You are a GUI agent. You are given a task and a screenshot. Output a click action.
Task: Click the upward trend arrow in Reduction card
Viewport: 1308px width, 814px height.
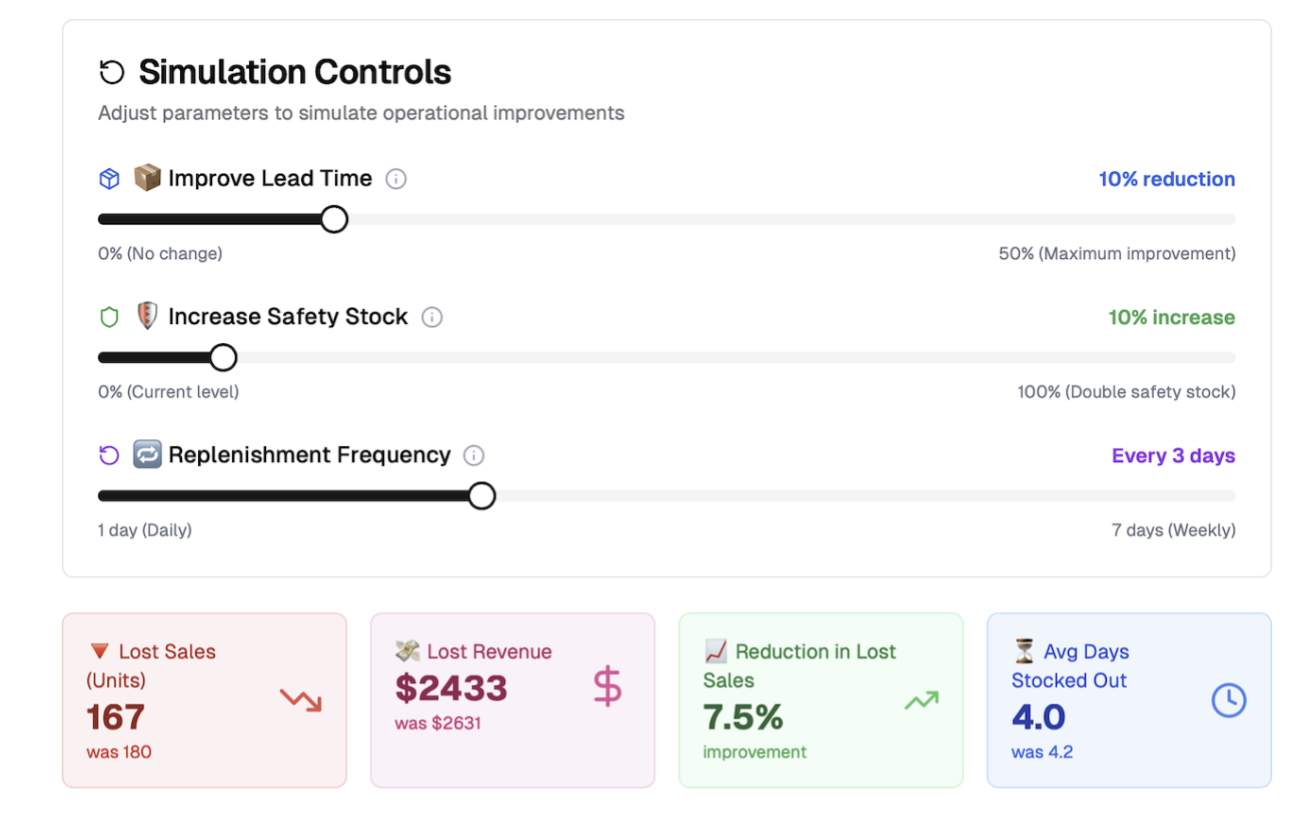click(x=921, y=700)
